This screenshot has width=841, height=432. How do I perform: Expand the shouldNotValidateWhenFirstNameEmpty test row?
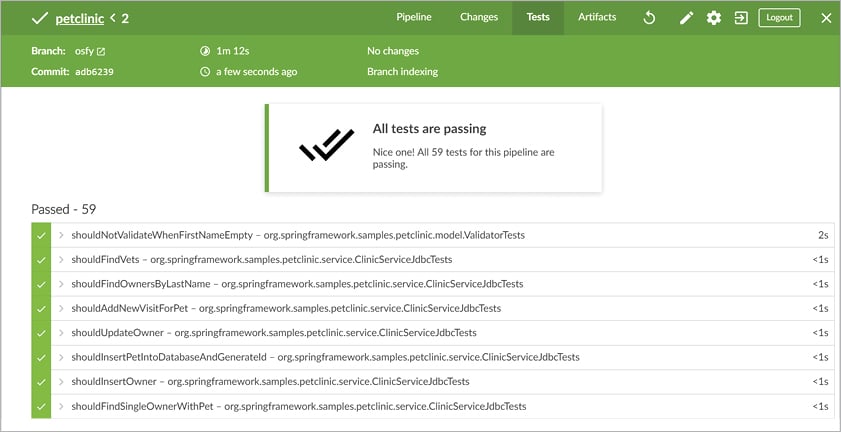[61, 236]
